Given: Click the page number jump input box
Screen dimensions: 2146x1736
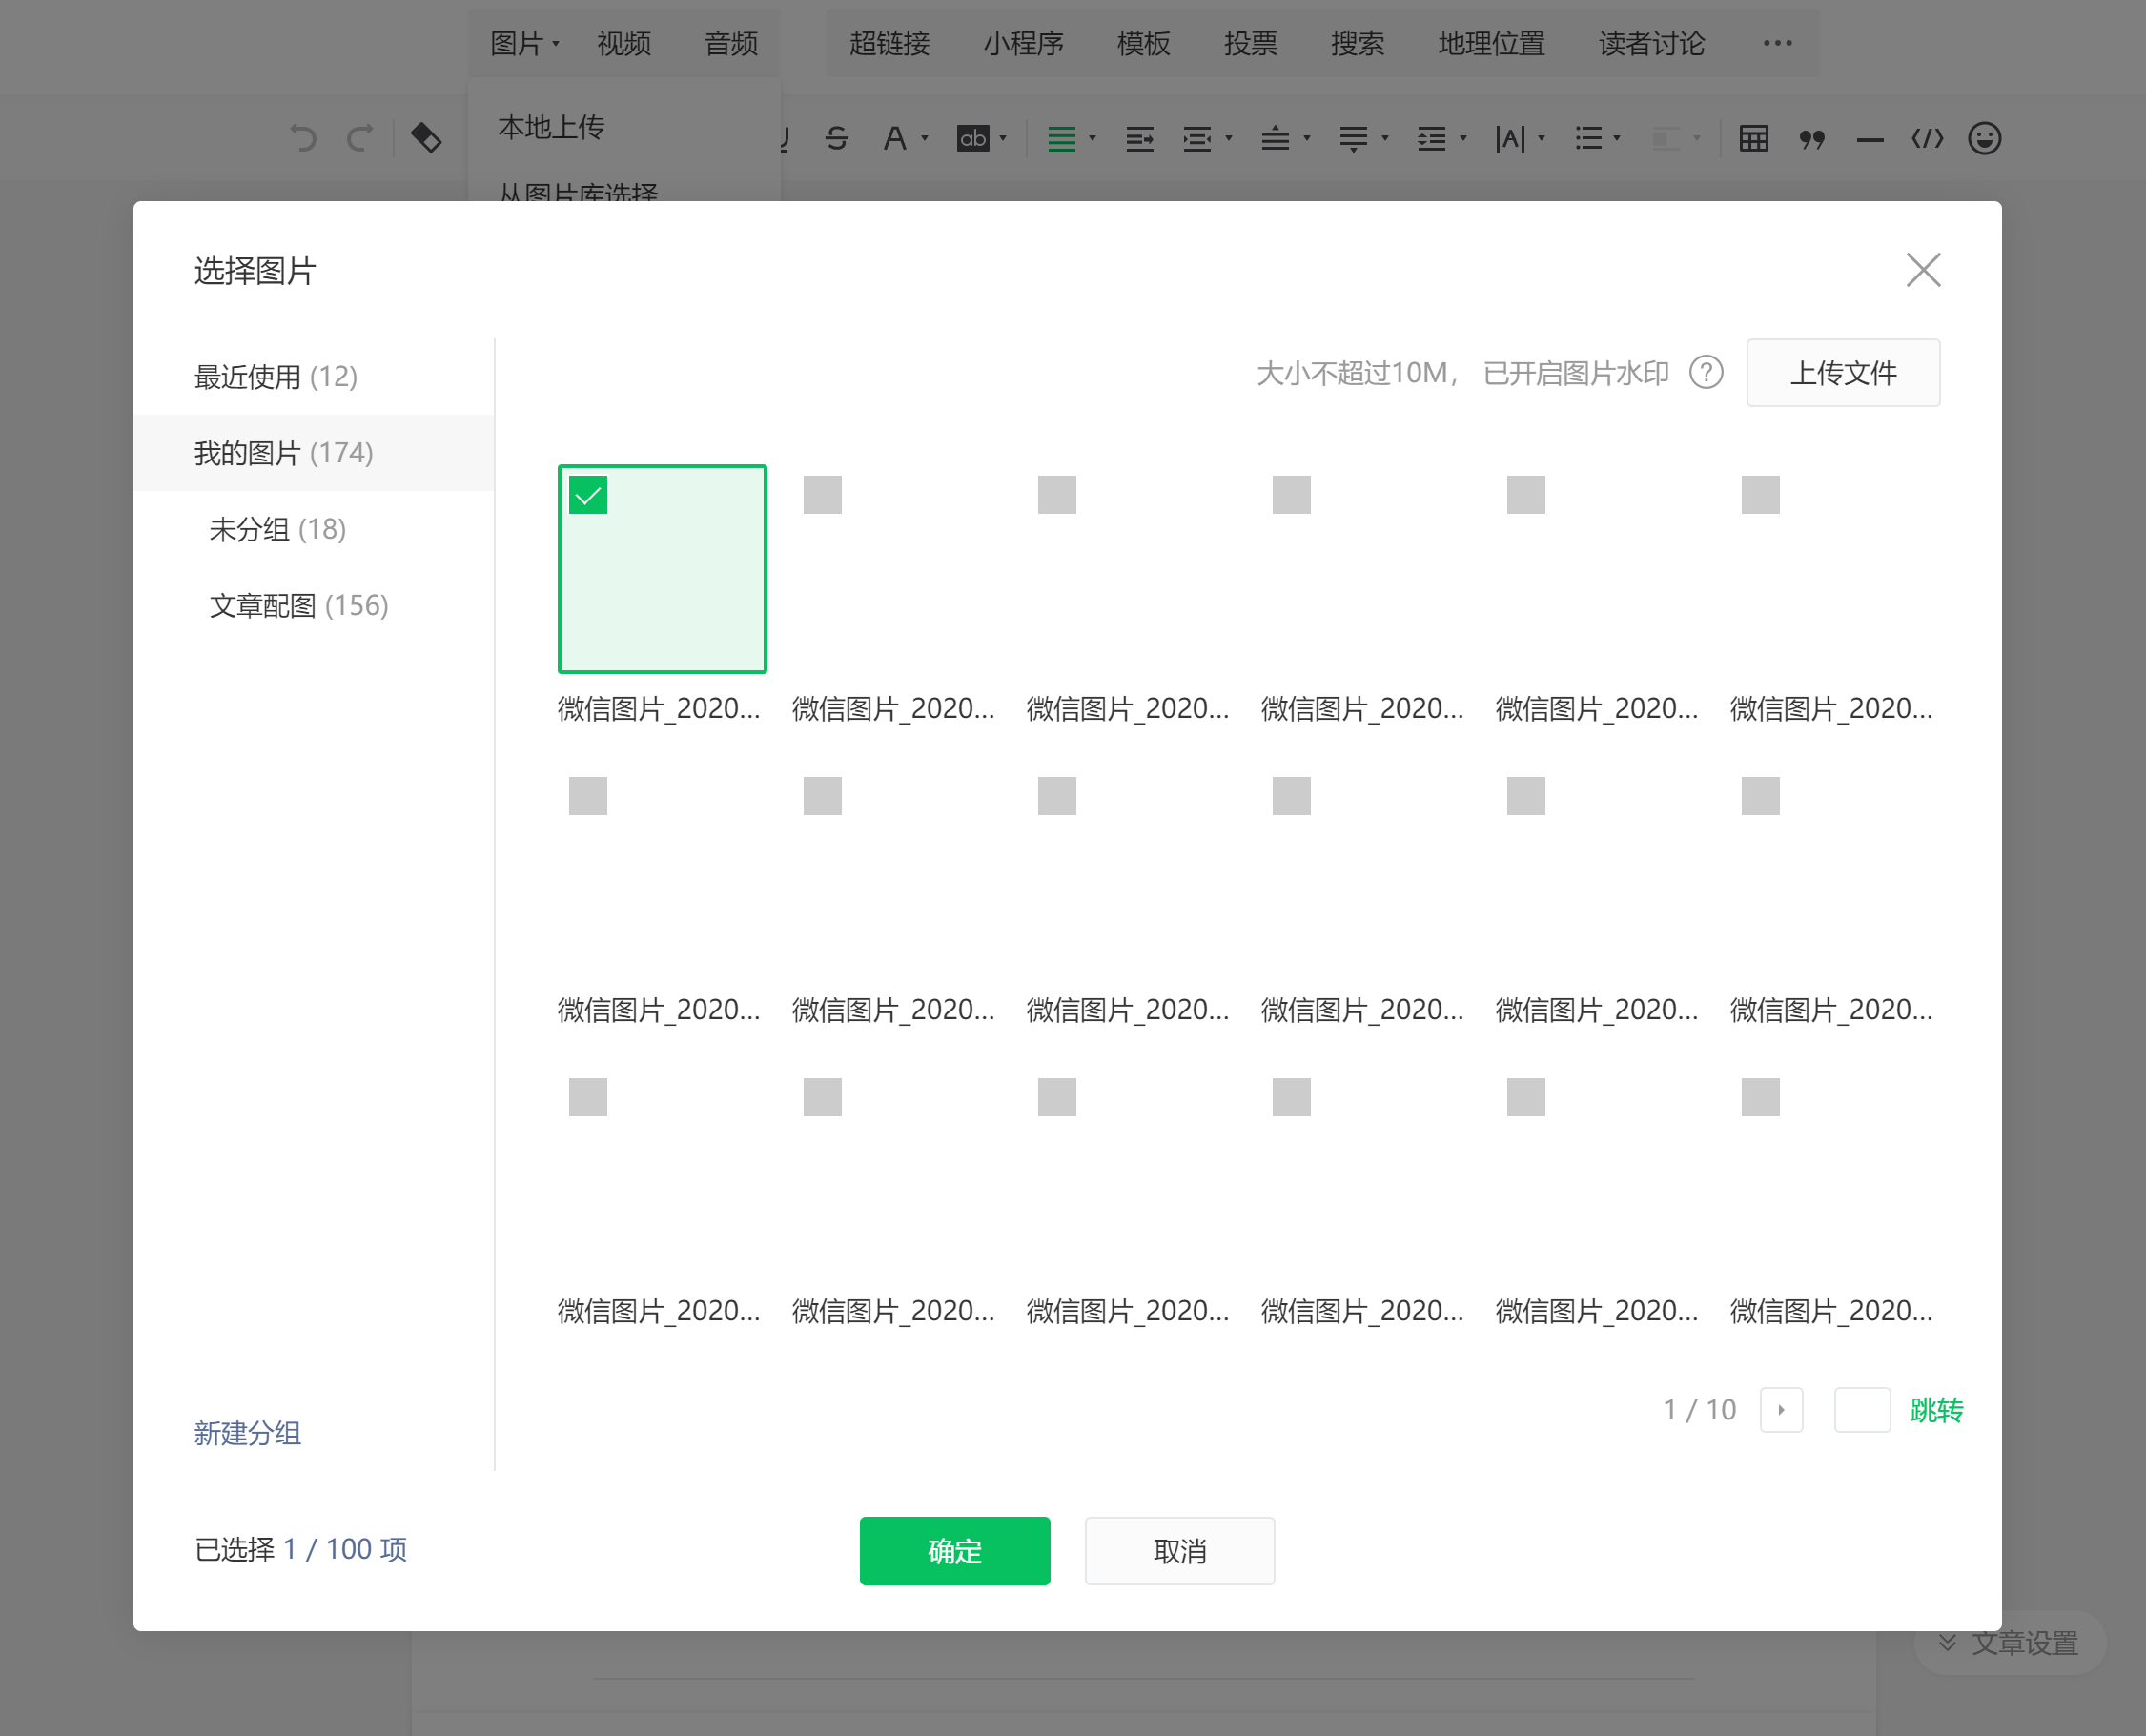Looking at the screenshot, I should [x=1861, y=1409].
